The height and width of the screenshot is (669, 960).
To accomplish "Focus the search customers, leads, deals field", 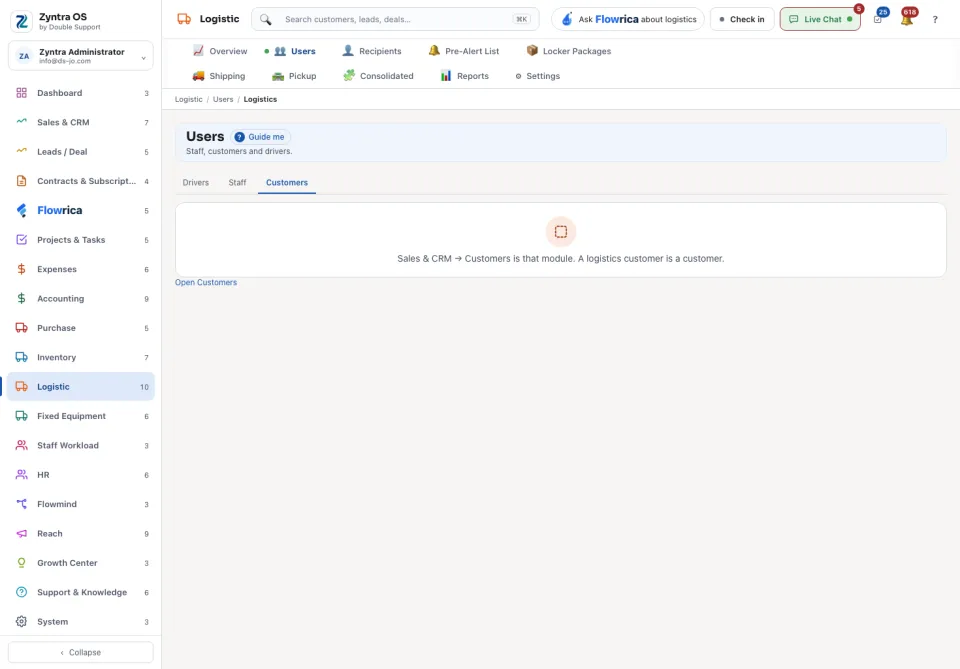I will (396, 20).
